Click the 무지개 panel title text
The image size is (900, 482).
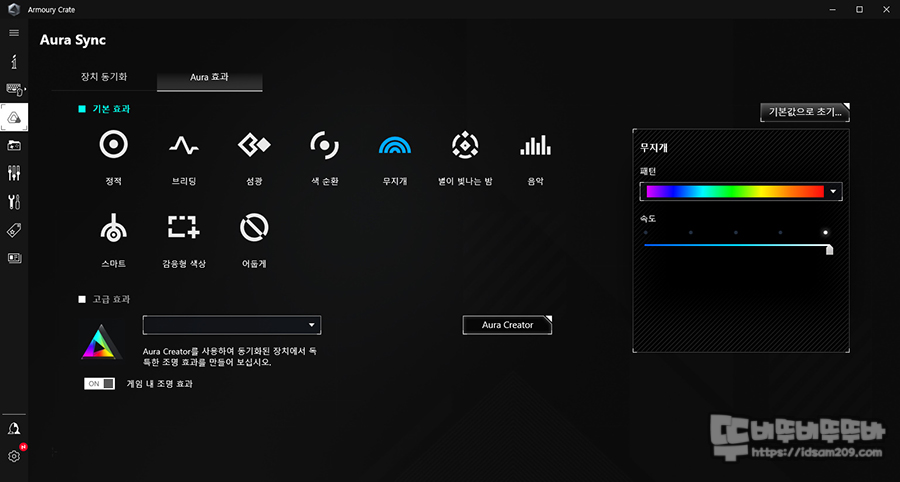[654, 147]
